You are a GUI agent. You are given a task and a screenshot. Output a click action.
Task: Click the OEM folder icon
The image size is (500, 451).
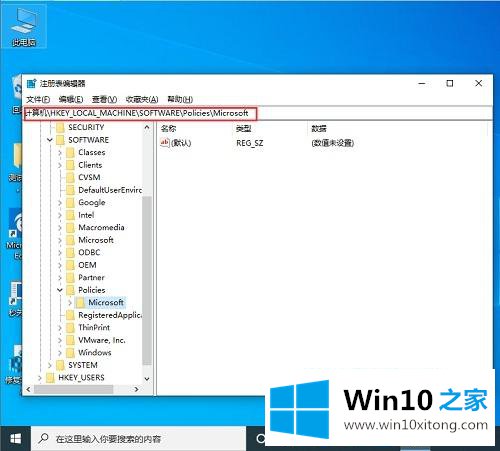coord(70,265)
